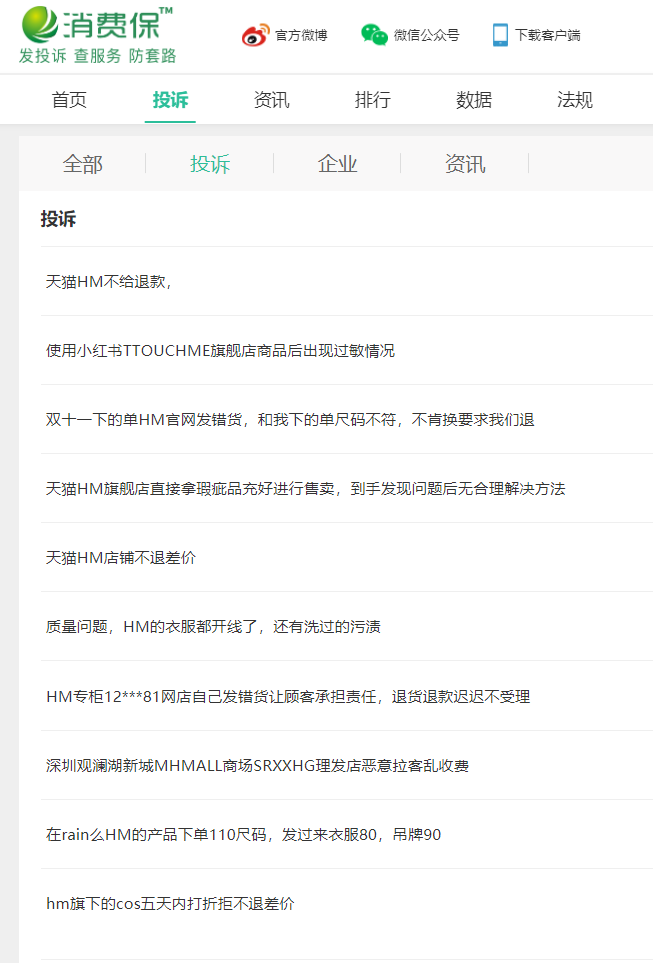Screen dimensions: 653x963
Task: Switch to the 企业 filter tab
Action: pos(337,164)
